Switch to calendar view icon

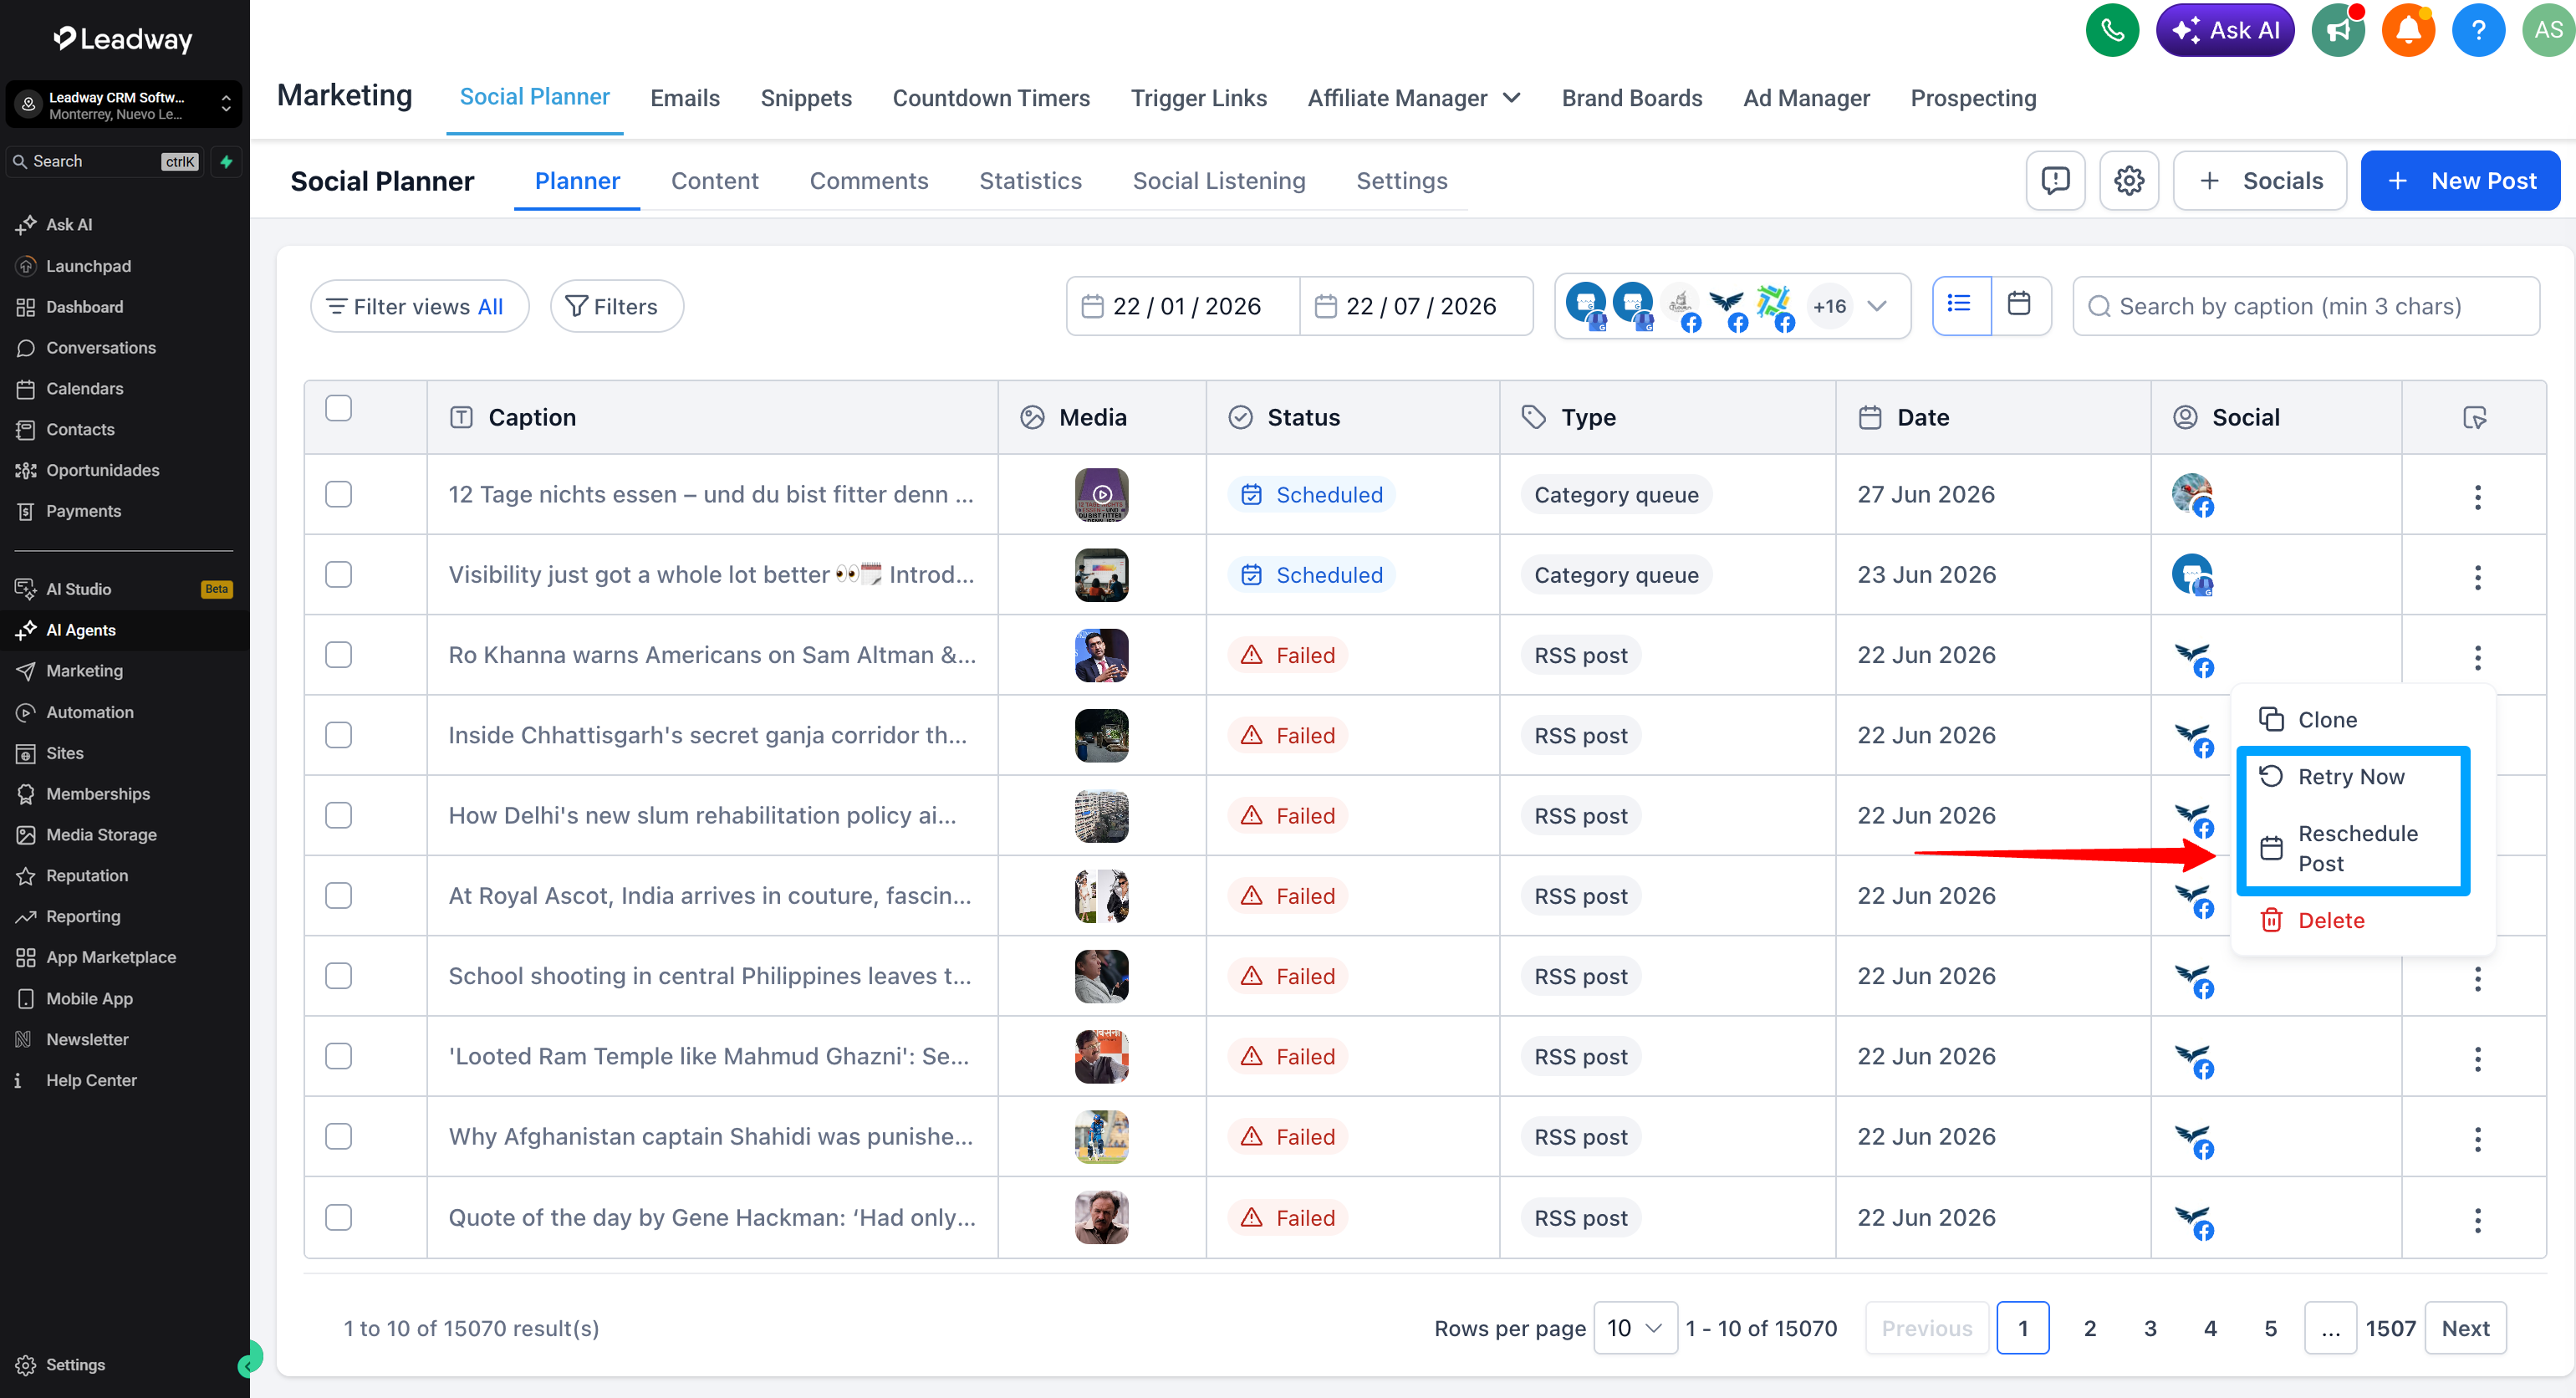(x=2020, y=305)
